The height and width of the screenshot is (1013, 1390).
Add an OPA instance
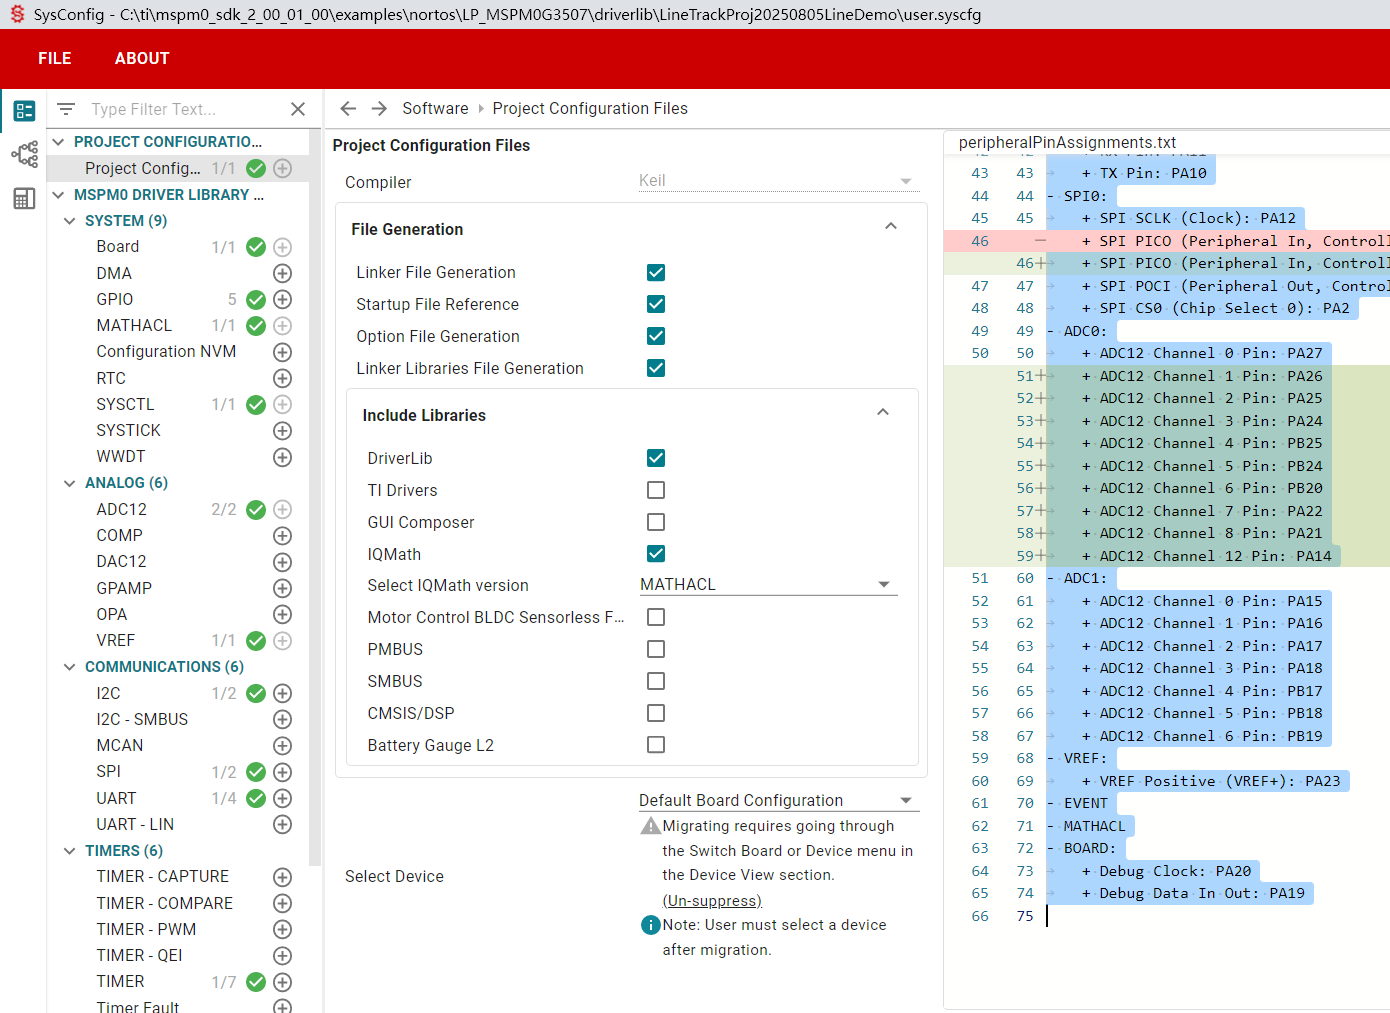(x=283, y=614)
